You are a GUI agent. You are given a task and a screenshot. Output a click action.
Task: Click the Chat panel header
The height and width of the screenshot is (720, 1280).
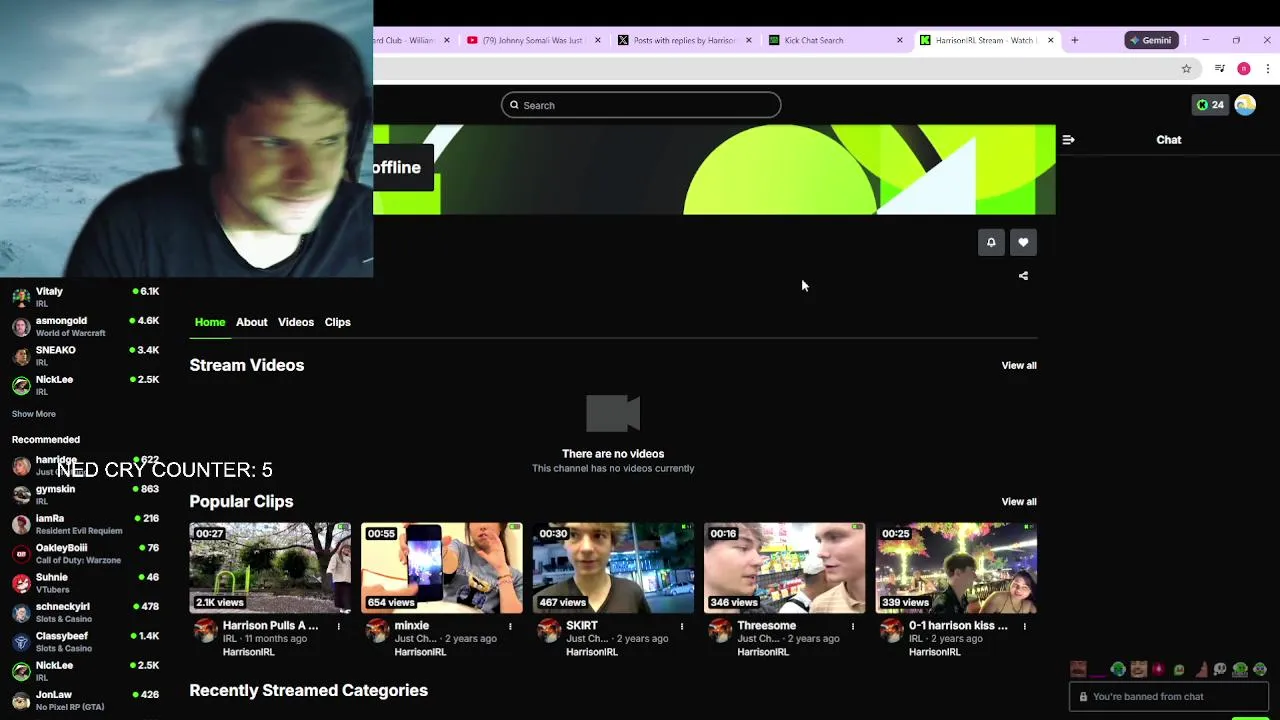pos(1169,140)
